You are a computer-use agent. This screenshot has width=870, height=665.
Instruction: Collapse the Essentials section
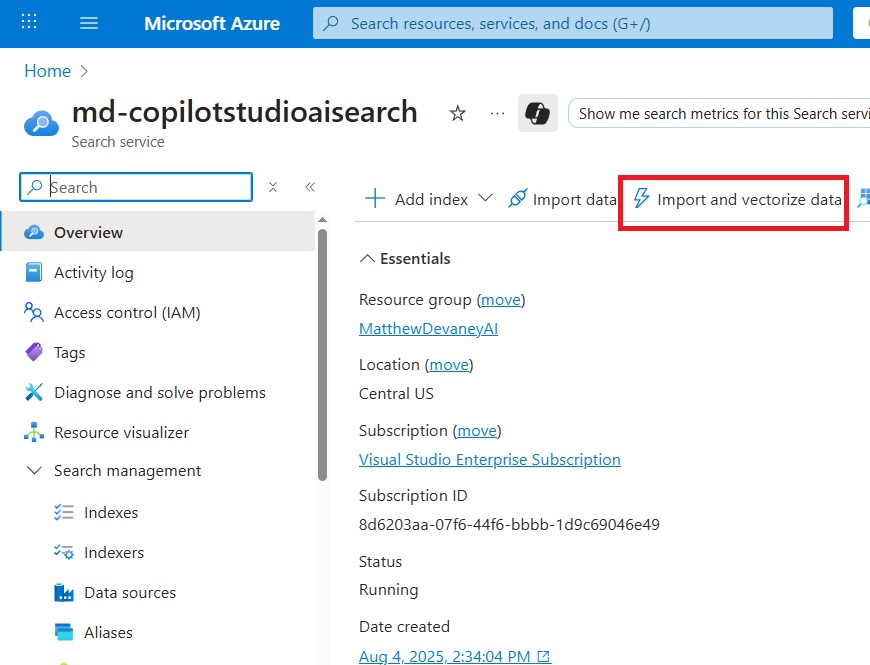[367, 258]
